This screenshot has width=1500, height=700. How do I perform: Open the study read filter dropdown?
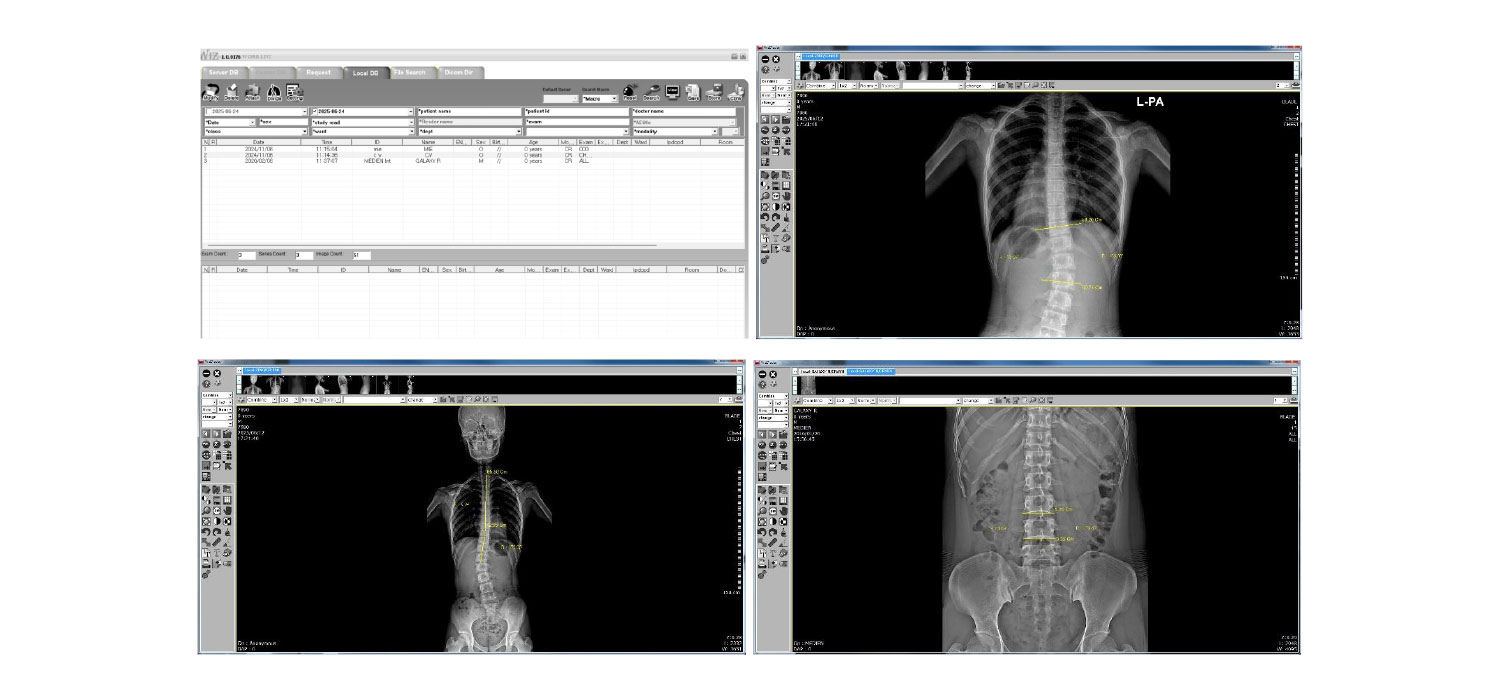coord(410,121)
